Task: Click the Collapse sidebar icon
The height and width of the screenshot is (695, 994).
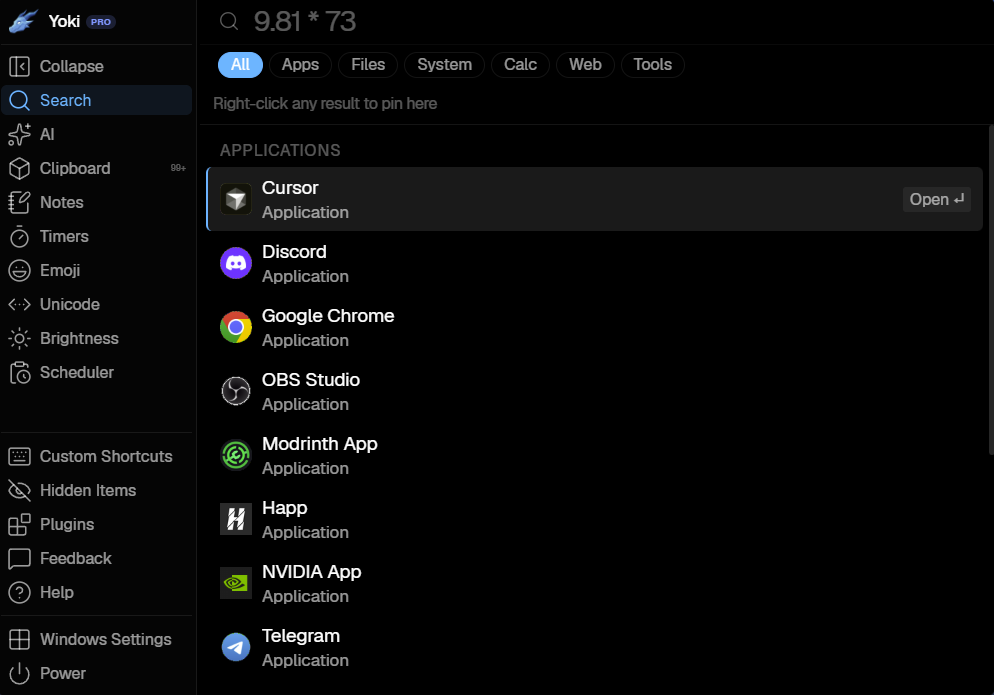Action: pyautogui.click(x=20, y=66)
